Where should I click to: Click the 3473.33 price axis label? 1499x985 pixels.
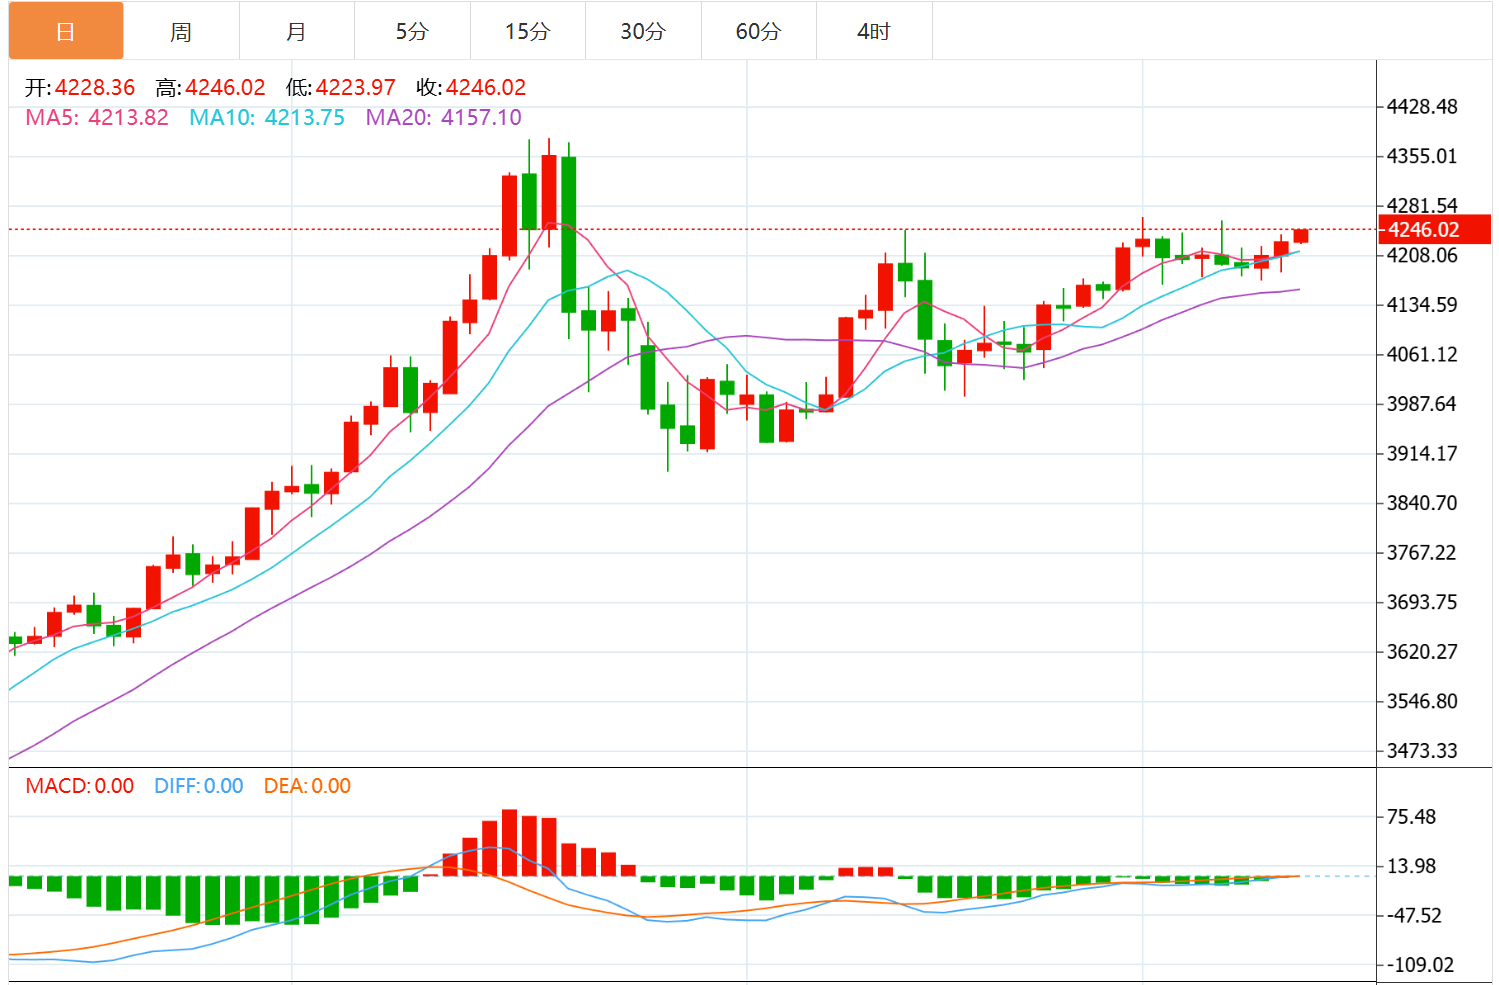click(x=1422, y=750)
